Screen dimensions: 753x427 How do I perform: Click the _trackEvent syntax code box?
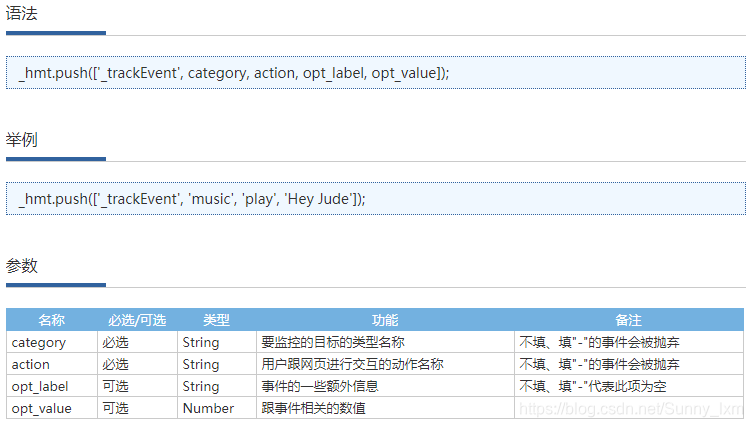click(x=376, y=73)
